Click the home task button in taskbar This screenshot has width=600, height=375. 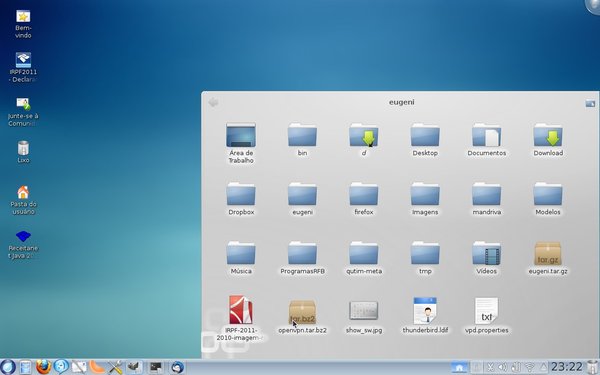tap(459, 367)
